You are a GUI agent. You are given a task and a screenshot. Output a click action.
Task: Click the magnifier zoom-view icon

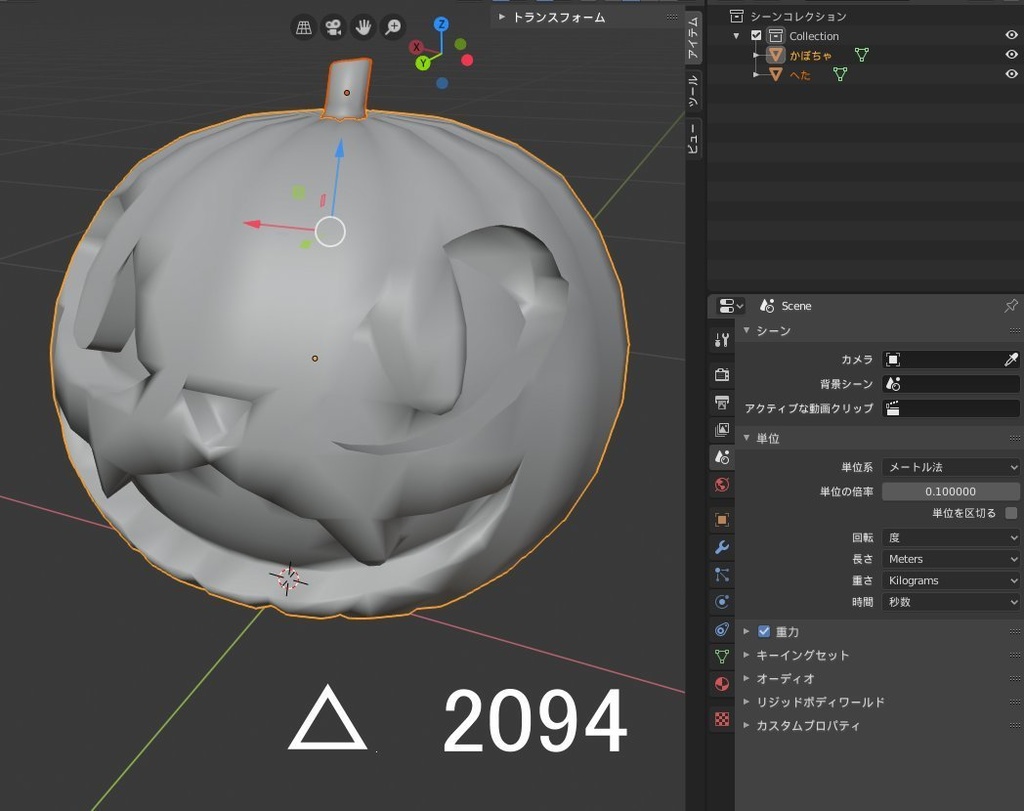(393, 27)
